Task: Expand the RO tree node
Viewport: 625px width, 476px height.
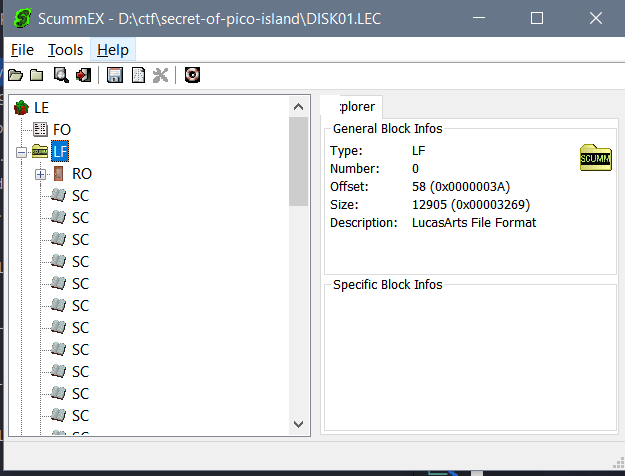Action: tap(41, 174)
